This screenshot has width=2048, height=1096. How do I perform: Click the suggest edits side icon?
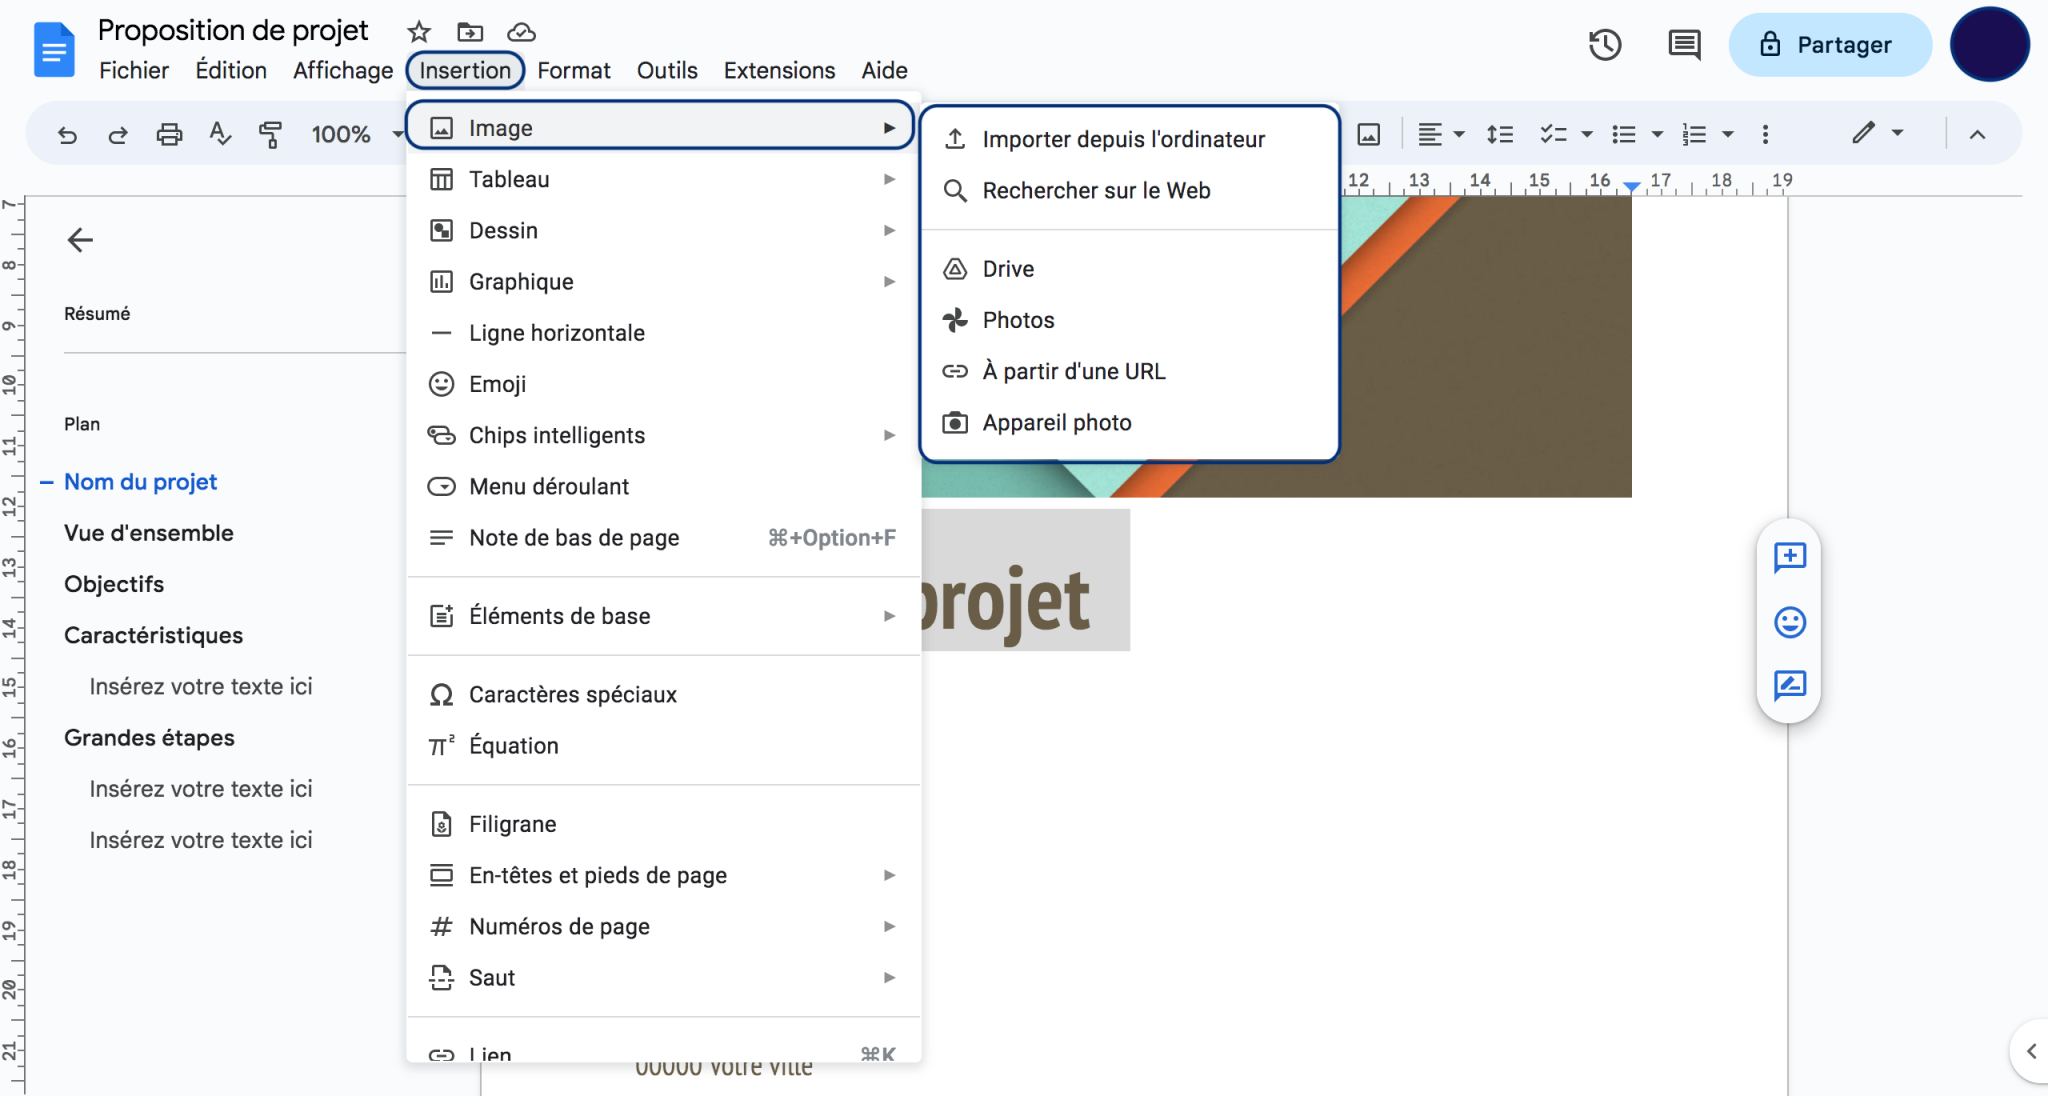1789,685
